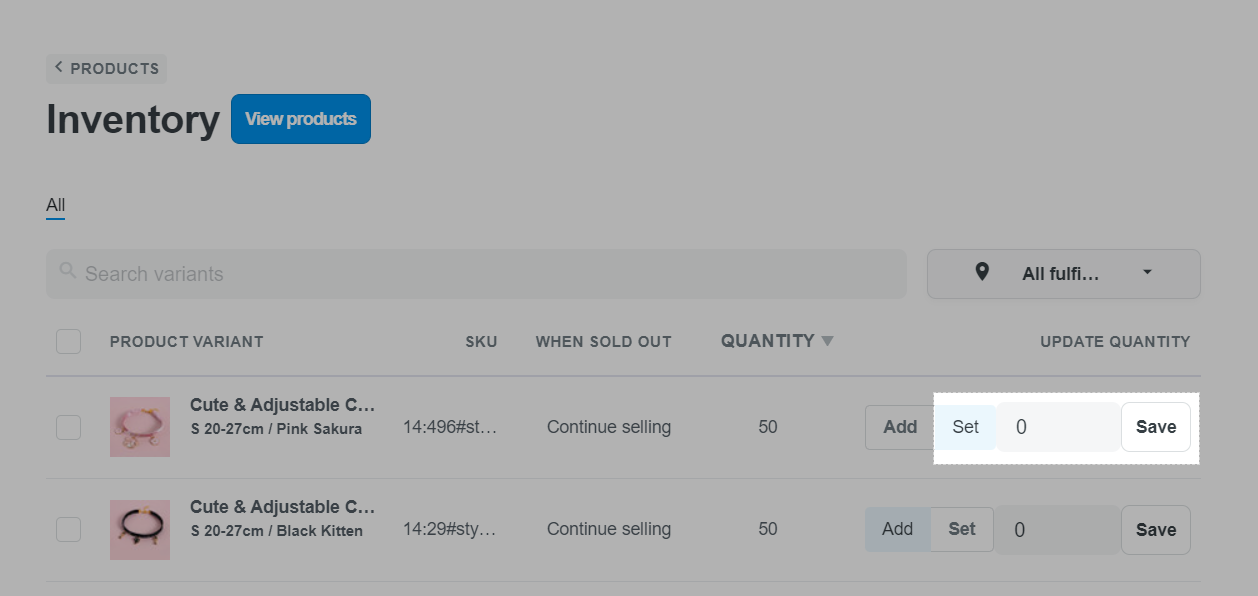The width and height of the screenshot is (1258, 596).
Task: Select the All tab
Action: tap(55, 205)
